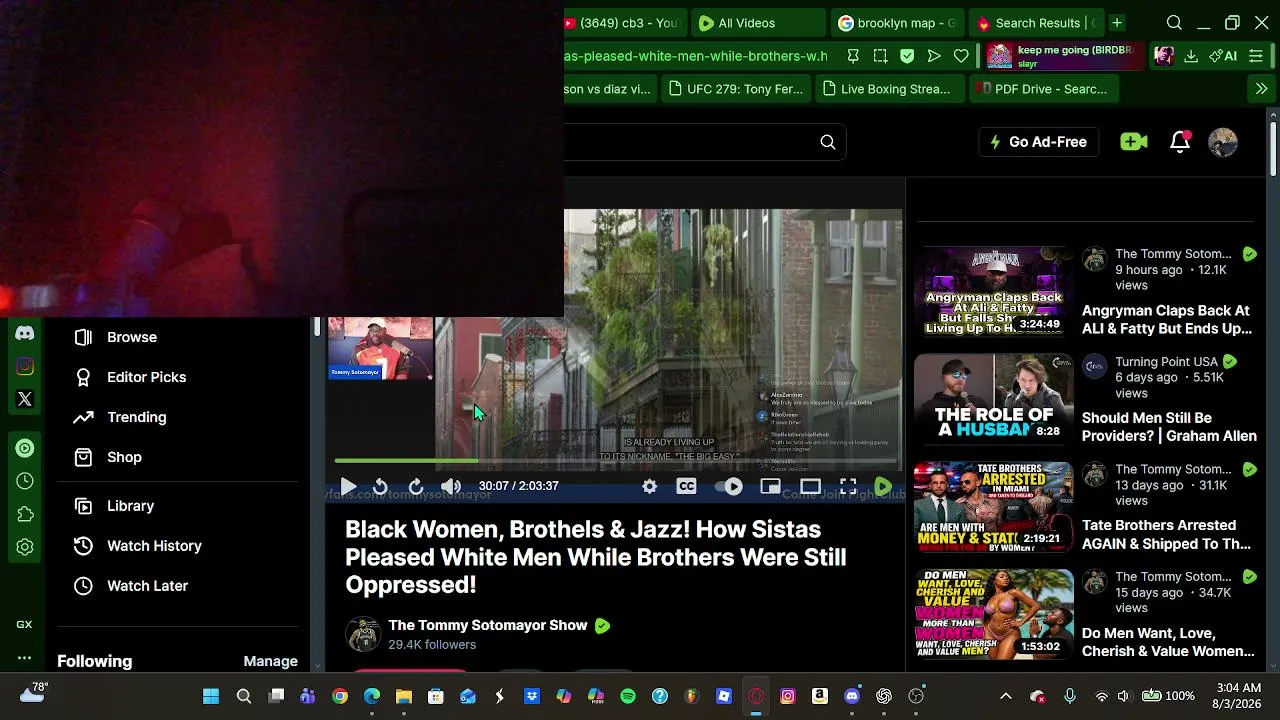This screenshot has height=720, width=1280.
Task: Click inside Rumble search field
Action: (x=688, y=142)
